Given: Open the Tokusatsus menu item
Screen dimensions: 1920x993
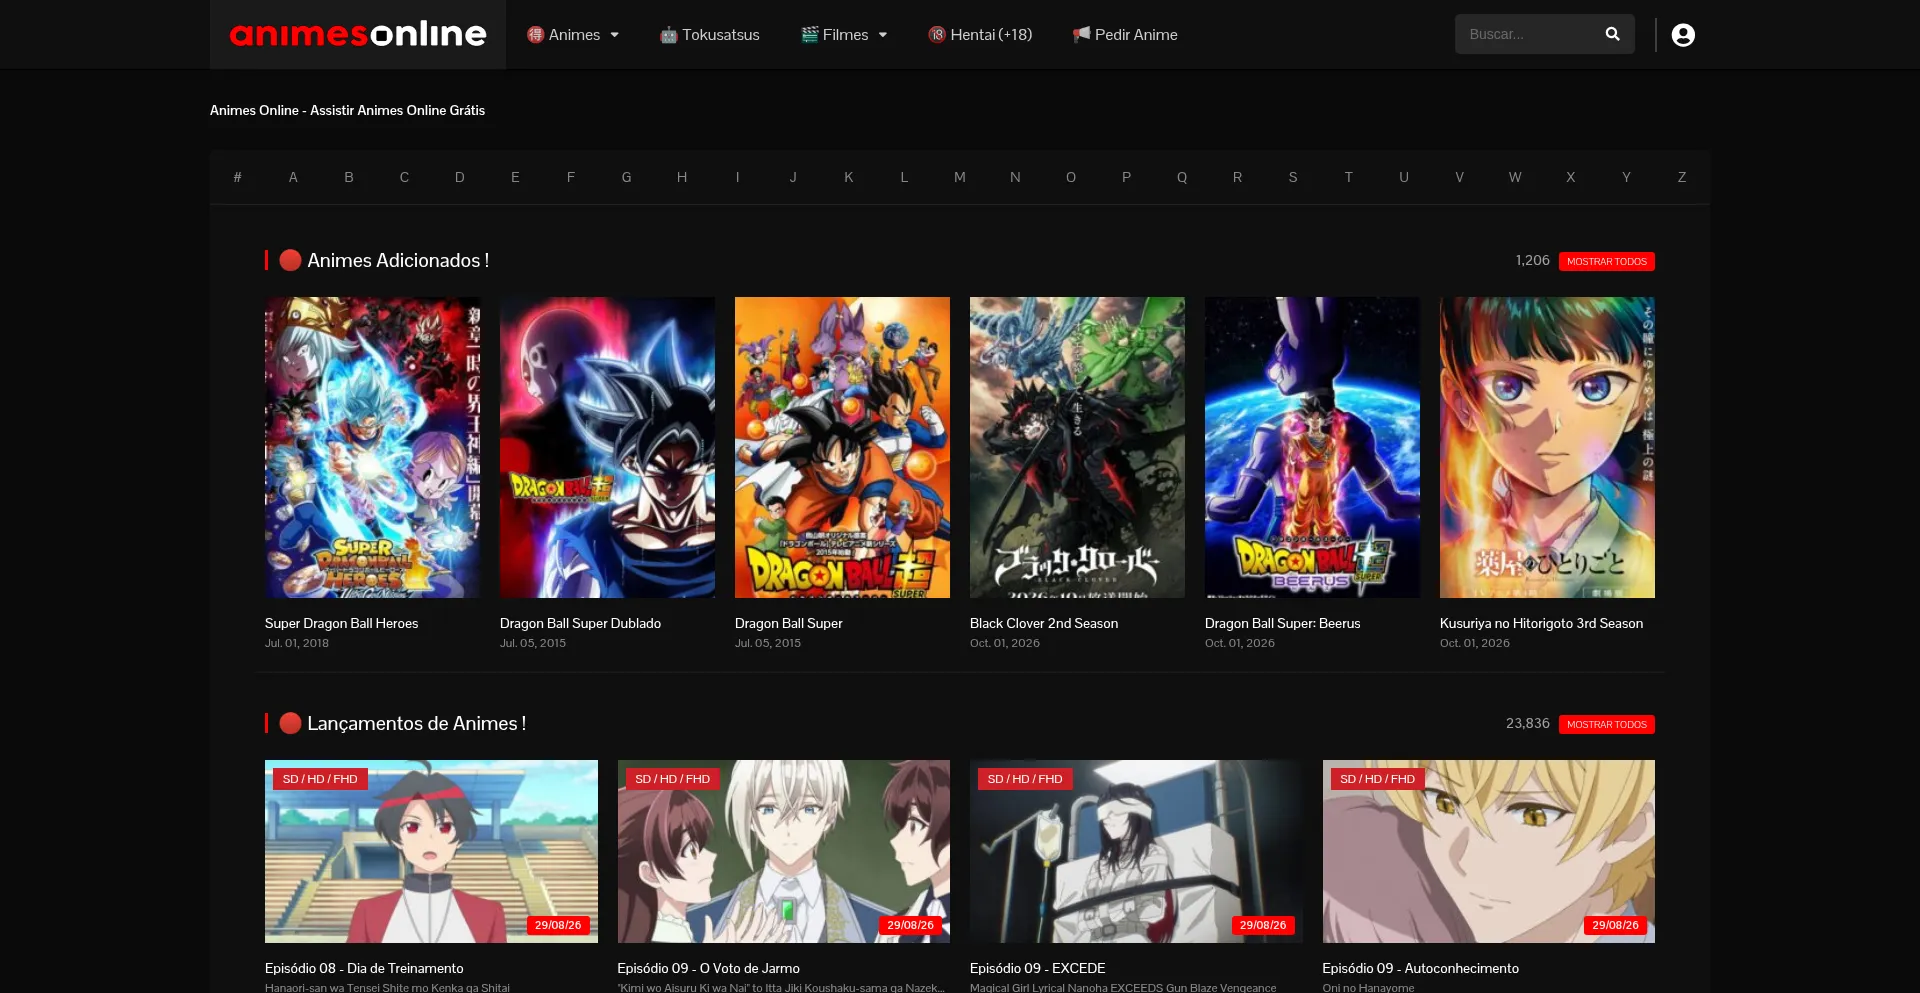Looking at the screenshot, I should [x=709, y=35].
